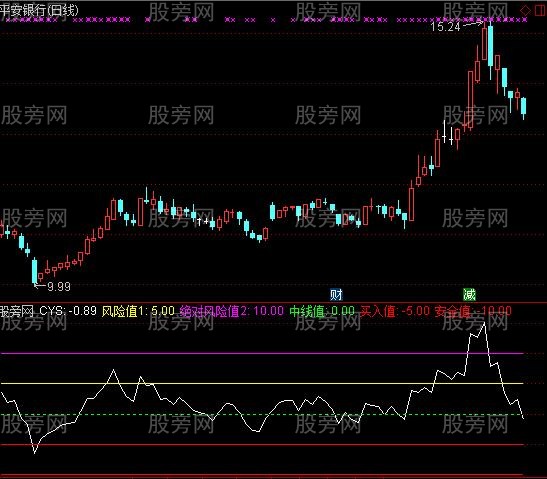Click the tall cyan candle at the 15.24 peak
547x479 pixels.
tap(490, 45)
